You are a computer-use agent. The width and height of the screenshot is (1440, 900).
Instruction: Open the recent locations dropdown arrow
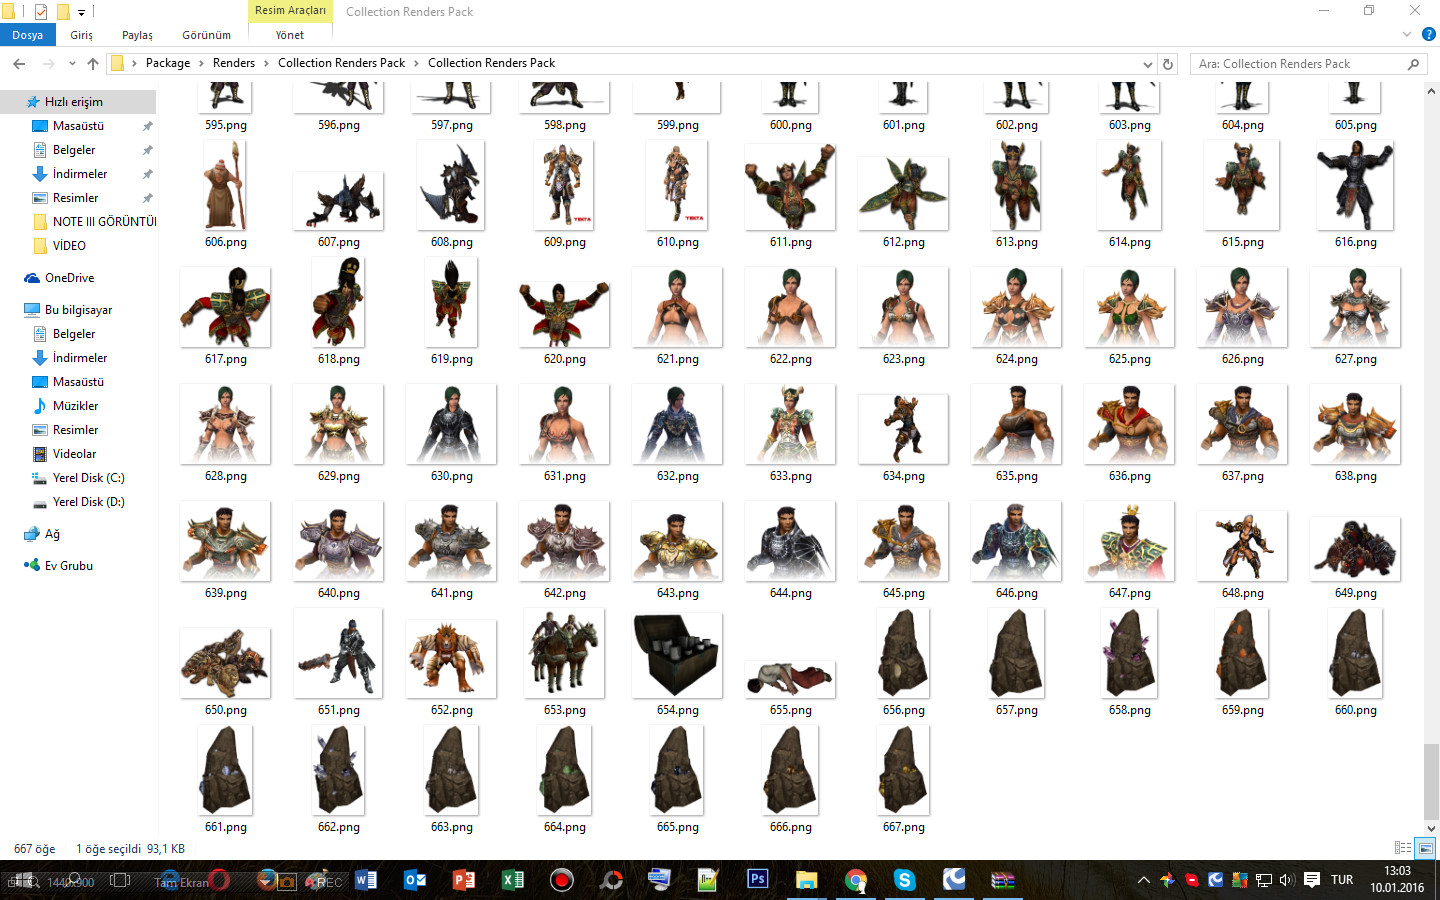72,63
